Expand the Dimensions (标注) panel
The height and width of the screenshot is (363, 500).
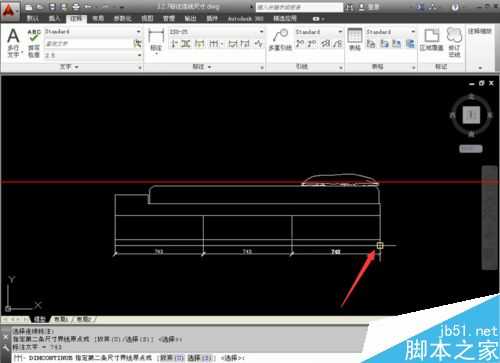pos(202,67)
